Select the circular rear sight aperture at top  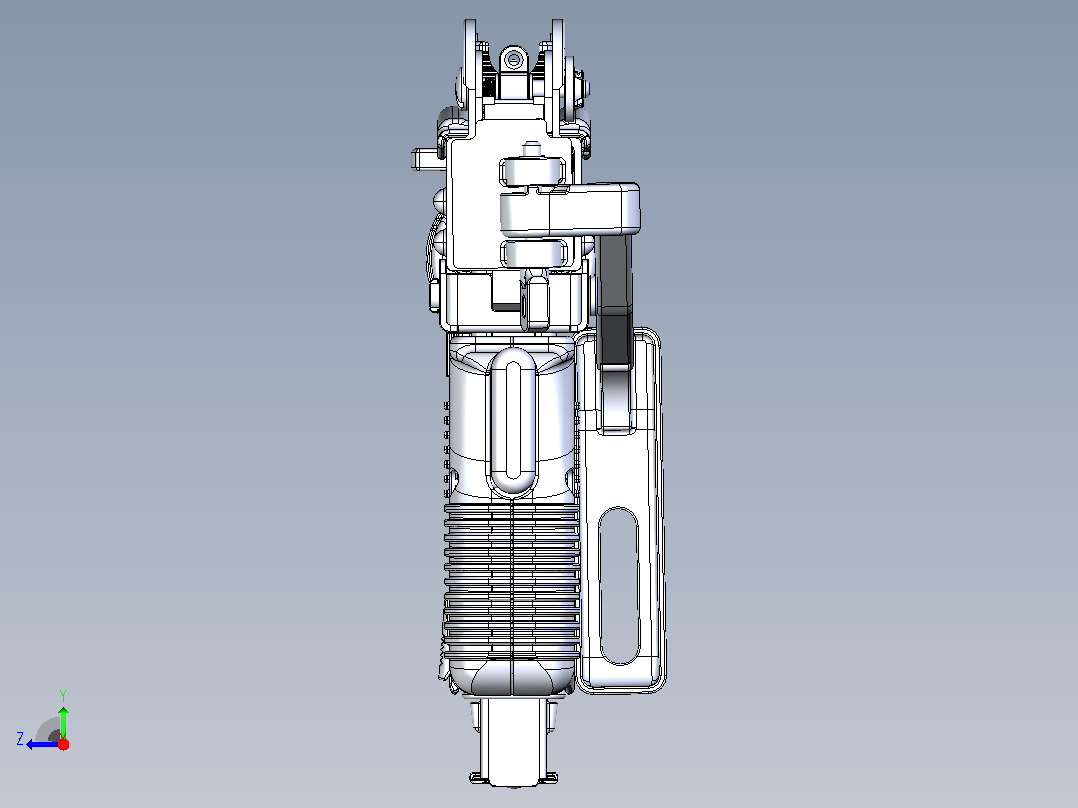point(512,61)
